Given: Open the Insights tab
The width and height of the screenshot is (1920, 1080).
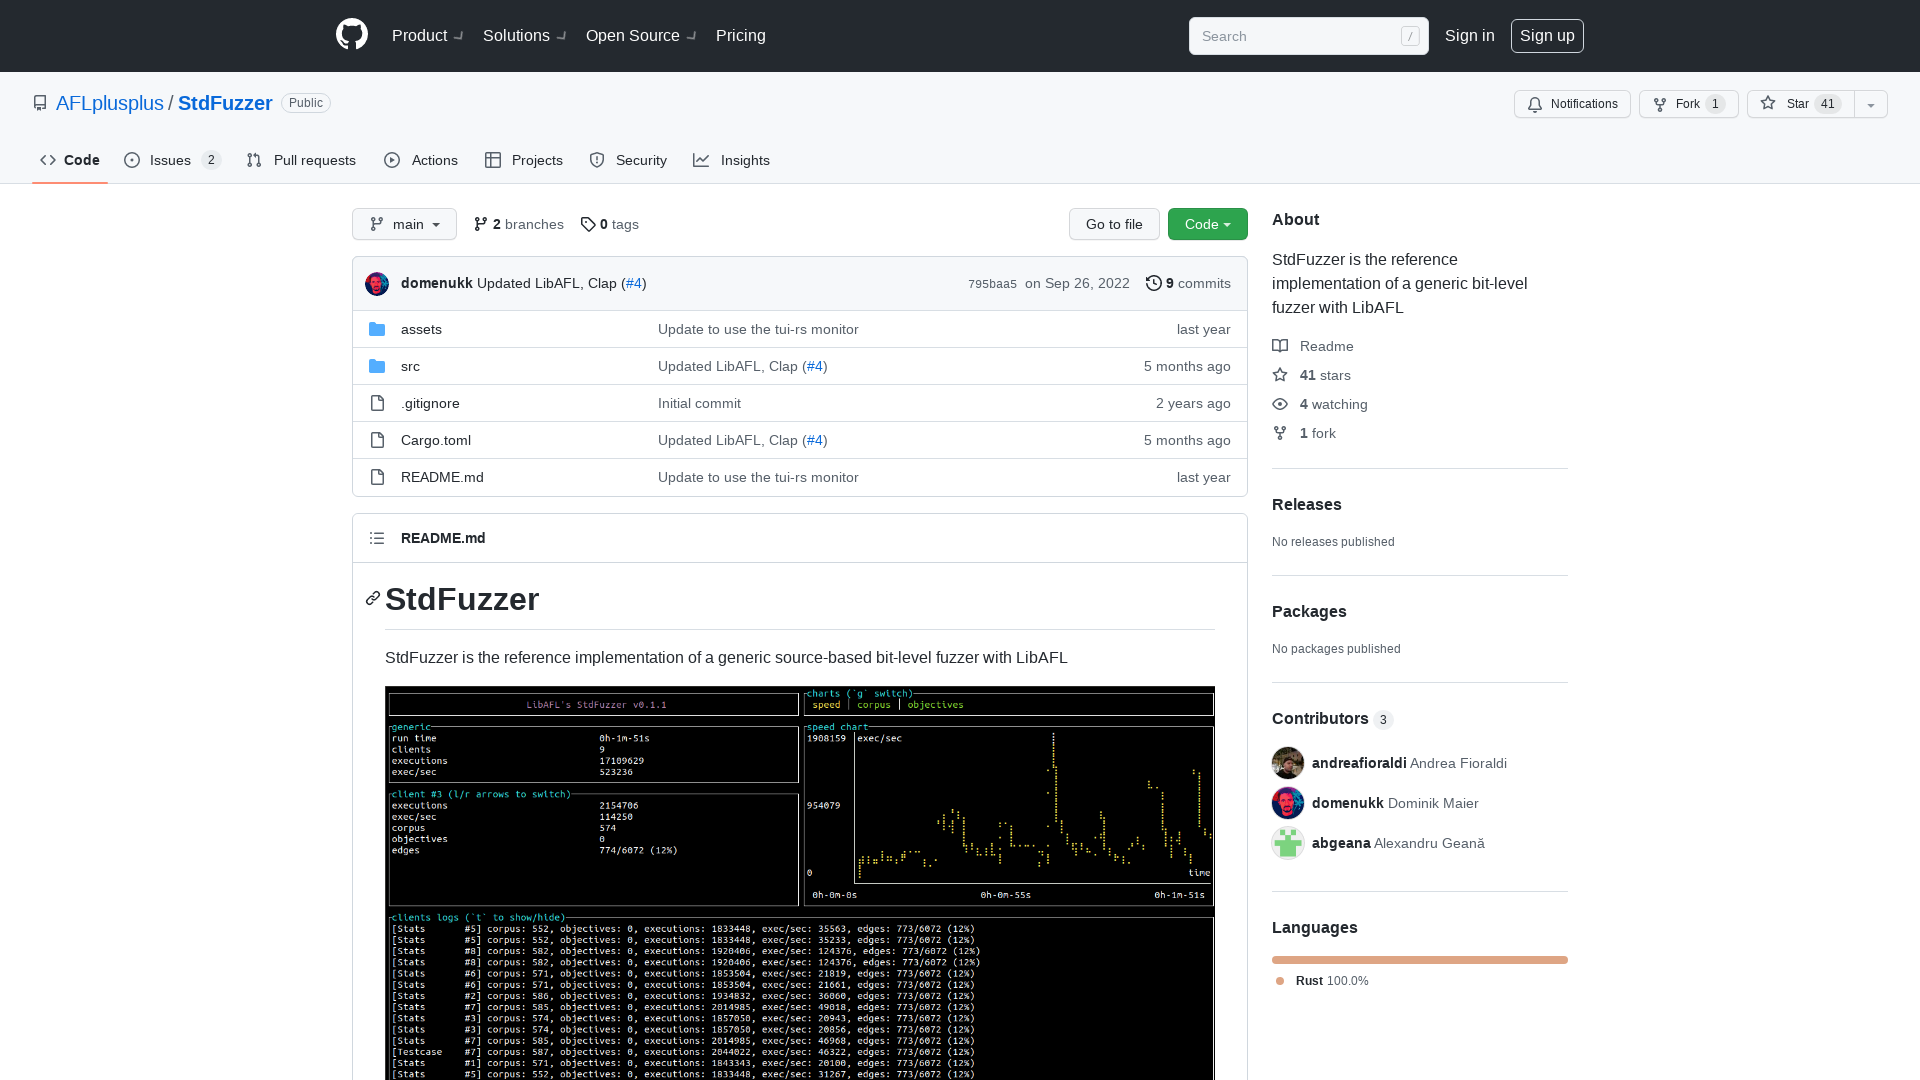Looking at the screenshot, I should point(732,160).
